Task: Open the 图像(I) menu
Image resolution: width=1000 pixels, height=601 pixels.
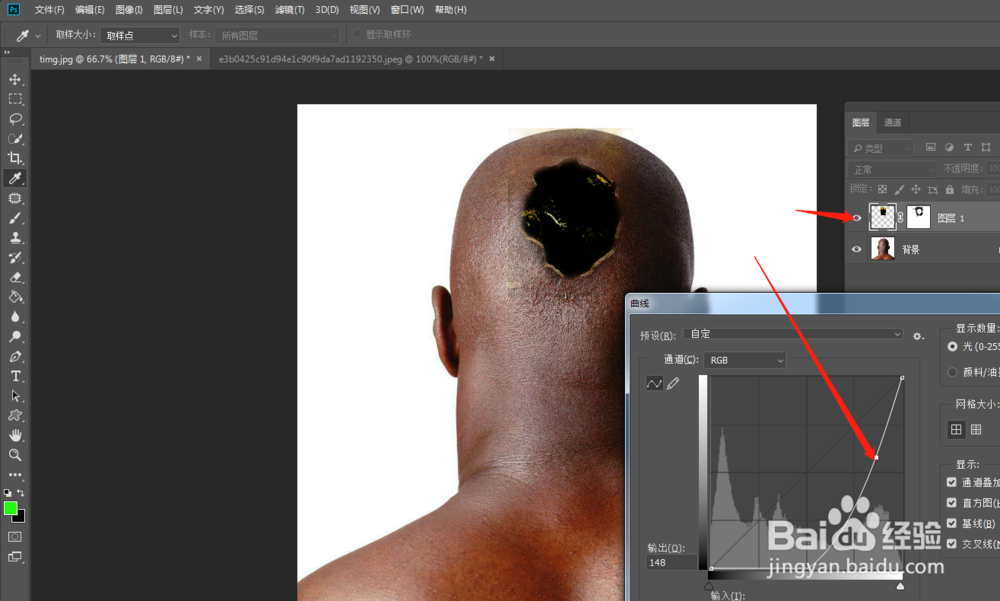Action: (129, 10)
